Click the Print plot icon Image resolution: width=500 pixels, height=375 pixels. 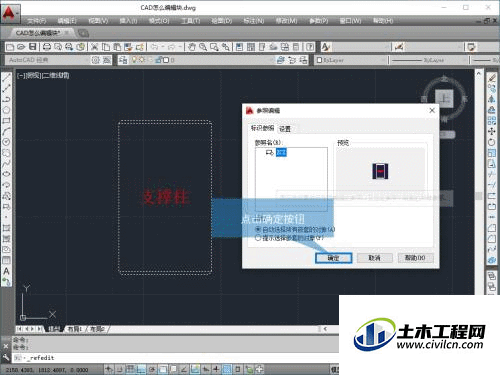click(47, 47)
